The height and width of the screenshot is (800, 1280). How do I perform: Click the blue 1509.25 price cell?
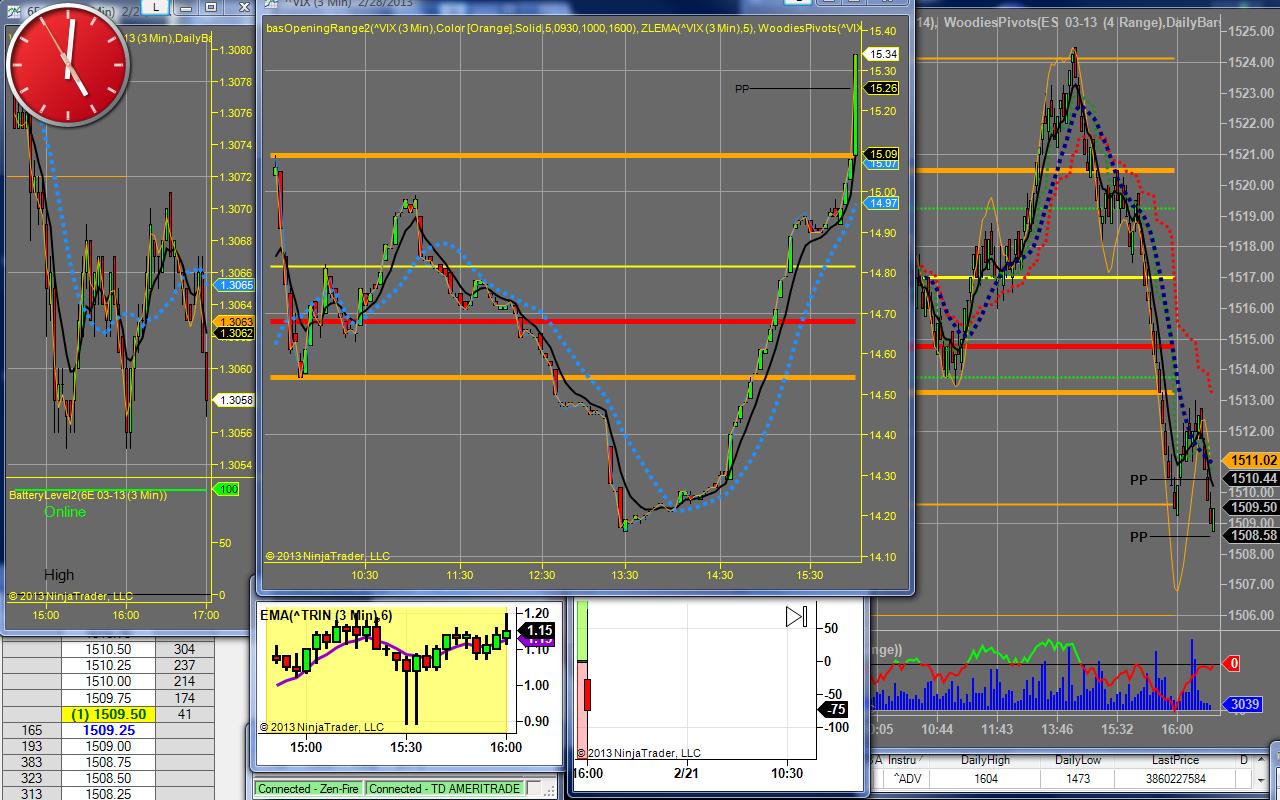click(109, 730)
